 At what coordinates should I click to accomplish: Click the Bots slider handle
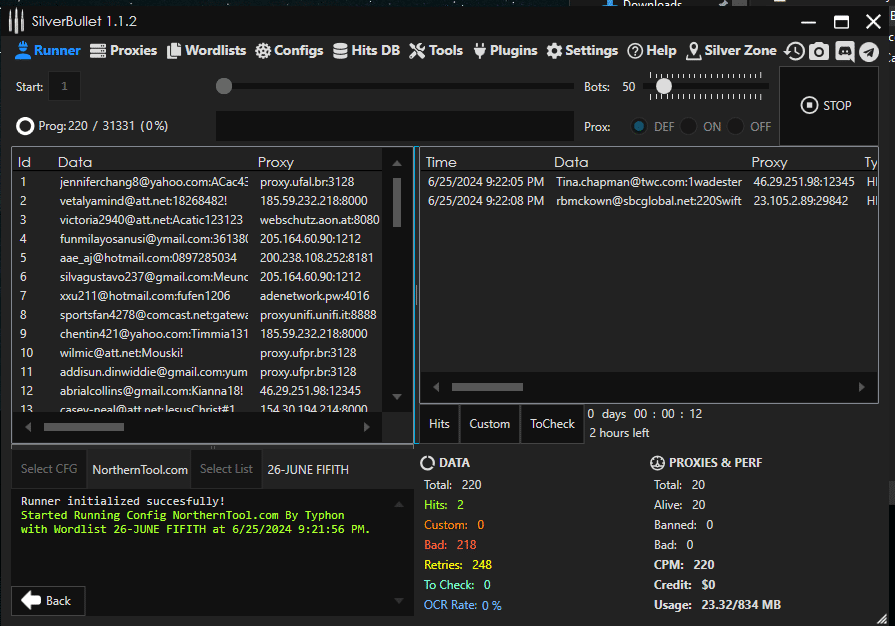tap(663, 87)
